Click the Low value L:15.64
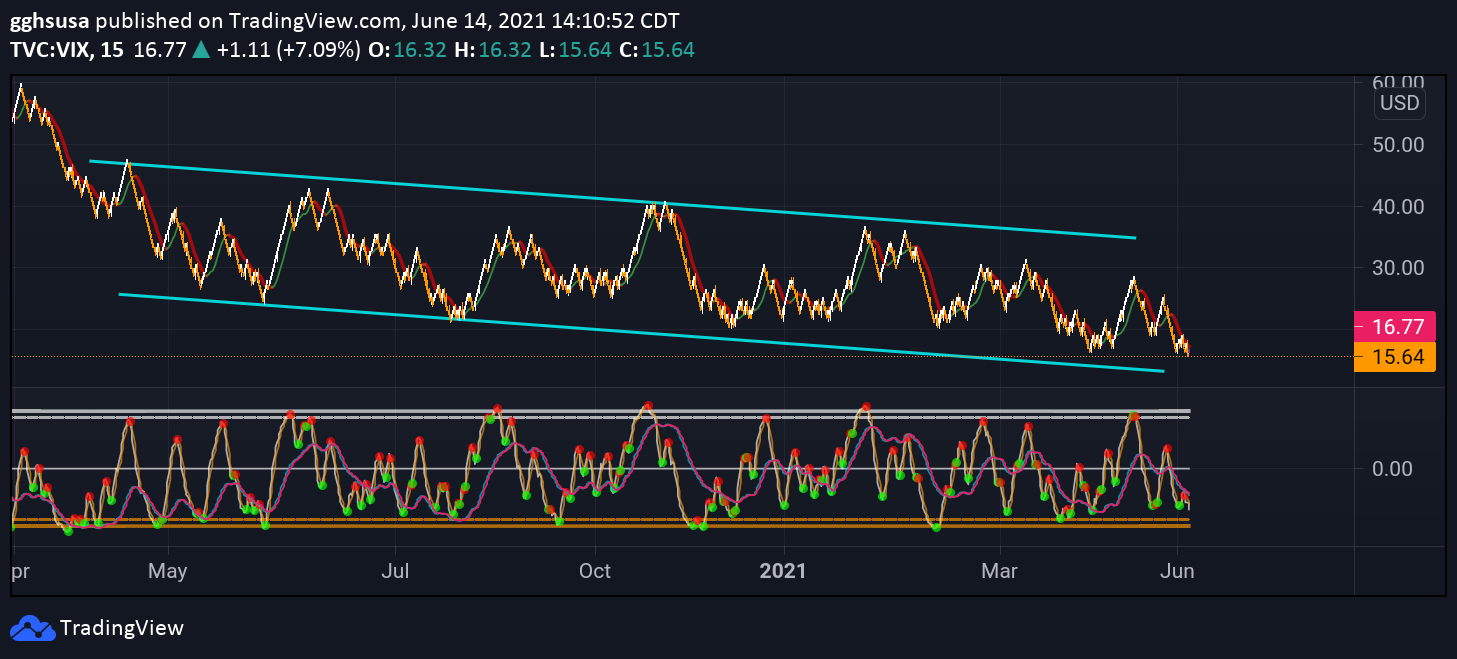1457x659 pixels. click(x=574, y=50)
